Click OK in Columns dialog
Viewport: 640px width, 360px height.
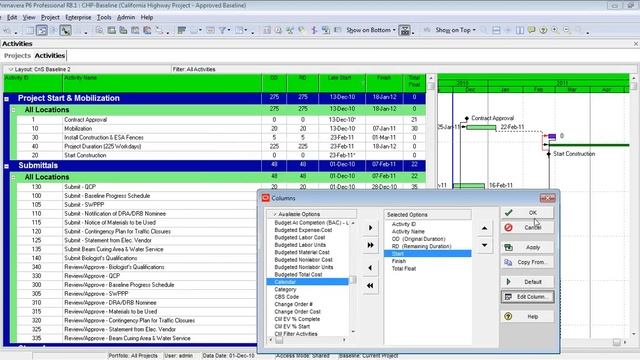[527, 213]
